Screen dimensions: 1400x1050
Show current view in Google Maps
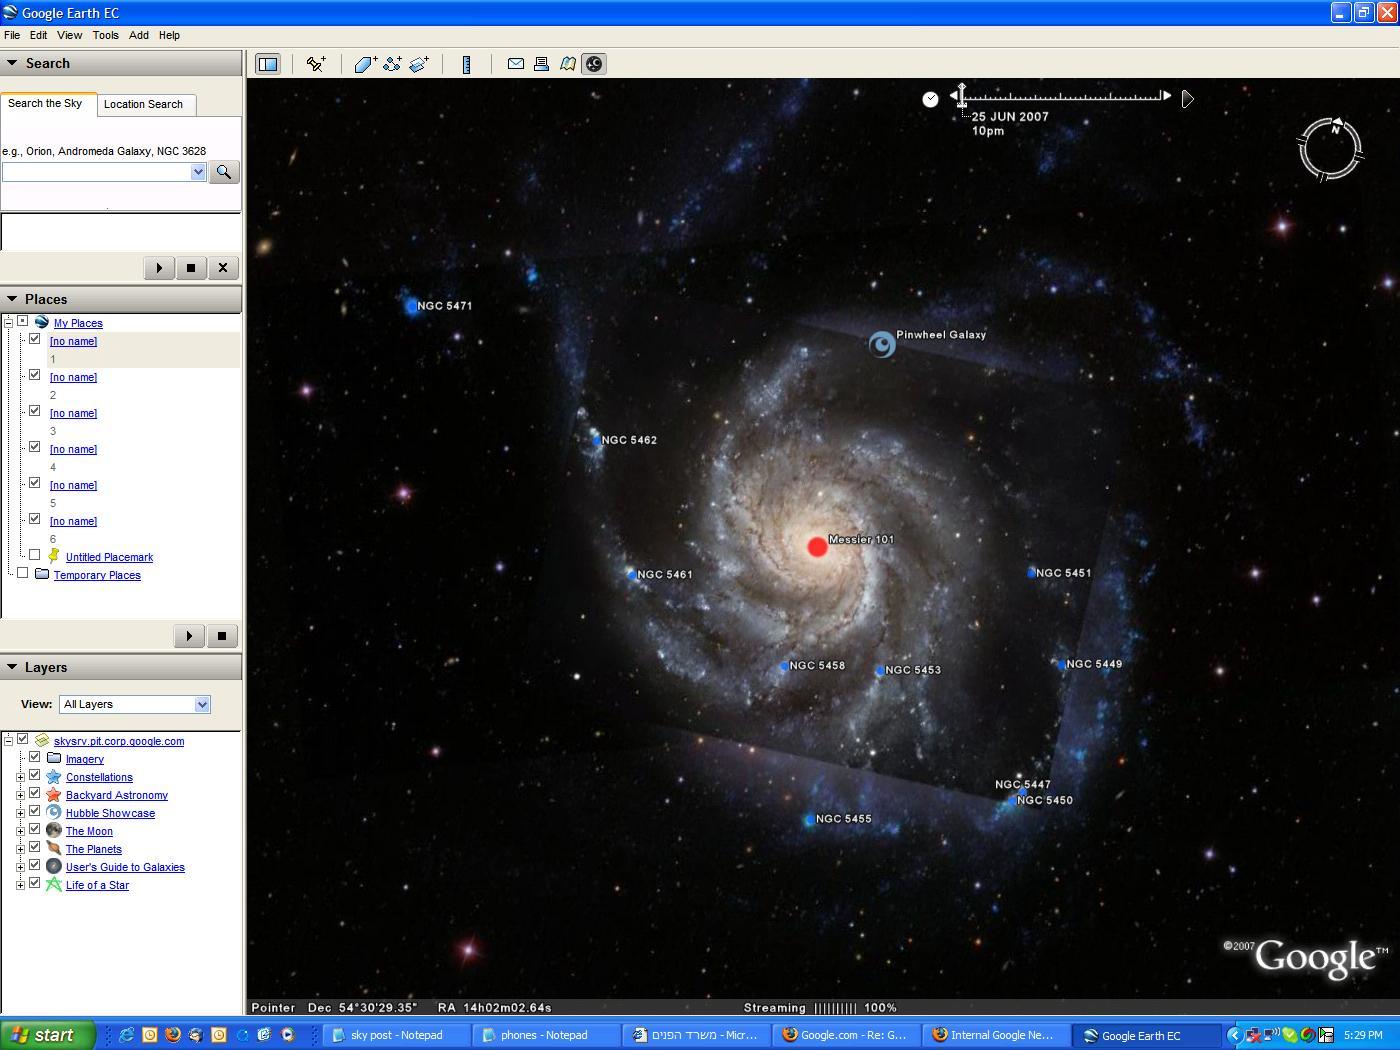click(x=567, y=64)
